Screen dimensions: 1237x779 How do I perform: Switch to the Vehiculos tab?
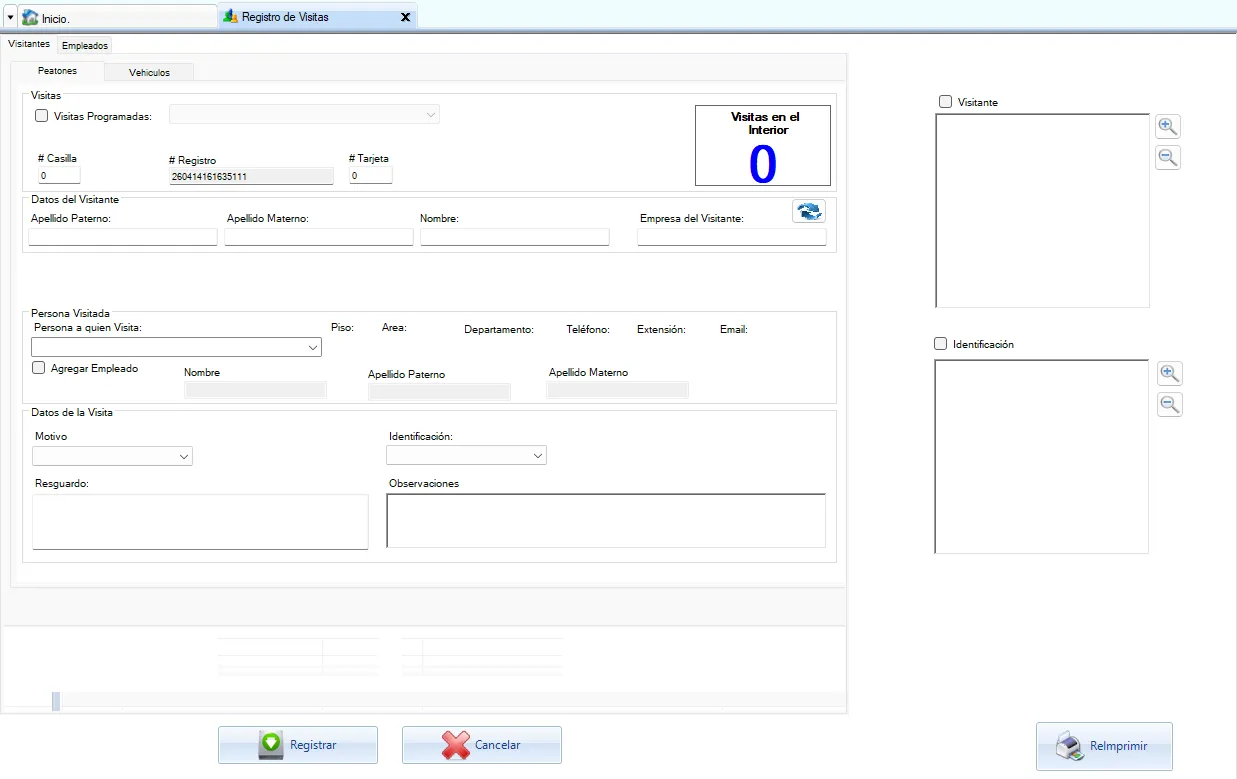pos(149,72)
